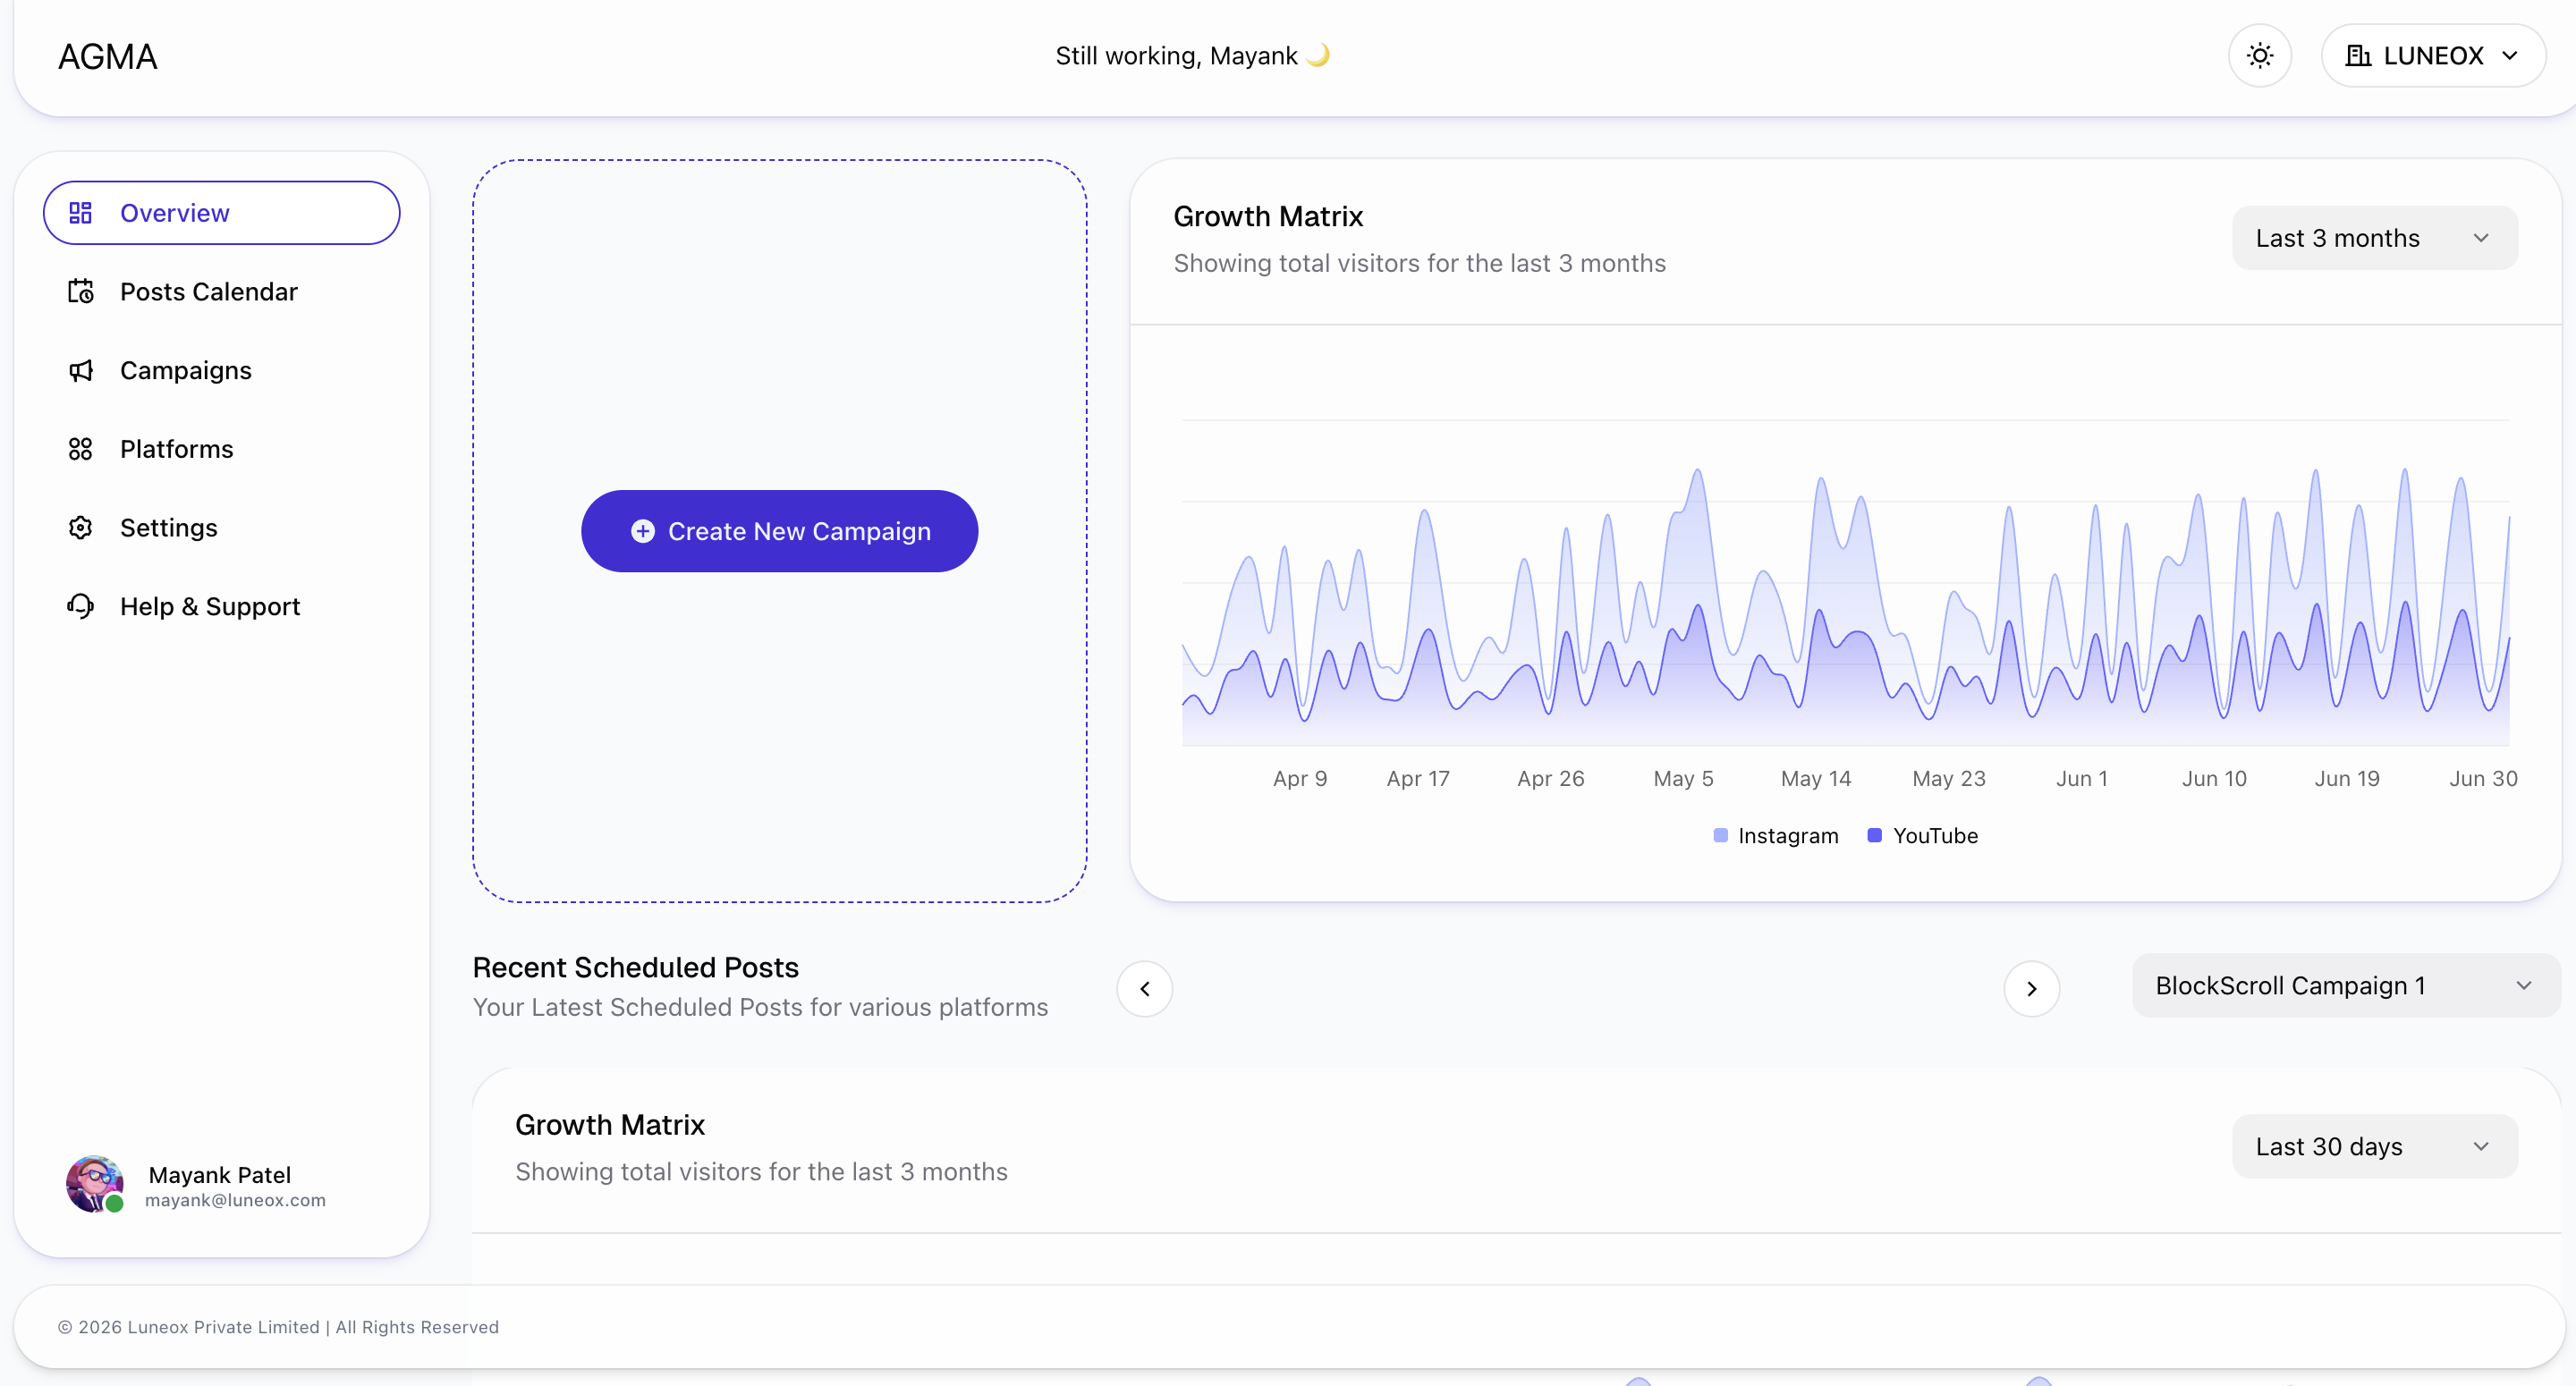
Task: Click the mayank@luneox.com email text
Action: coord(235,1200)
